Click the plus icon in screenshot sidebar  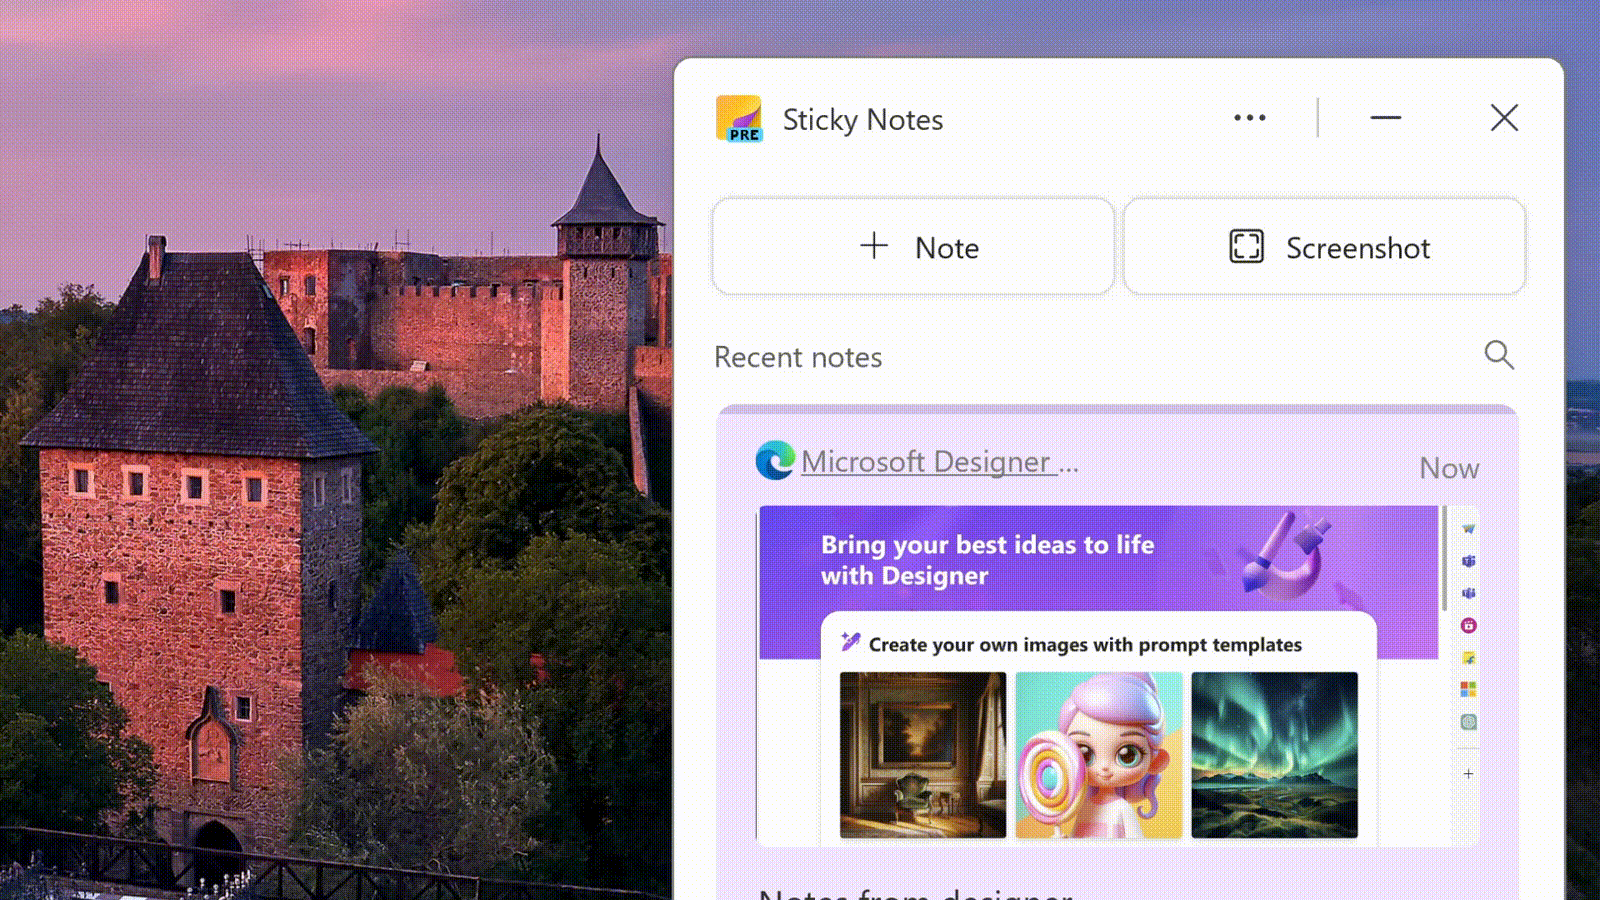[x=1468, y=774]
